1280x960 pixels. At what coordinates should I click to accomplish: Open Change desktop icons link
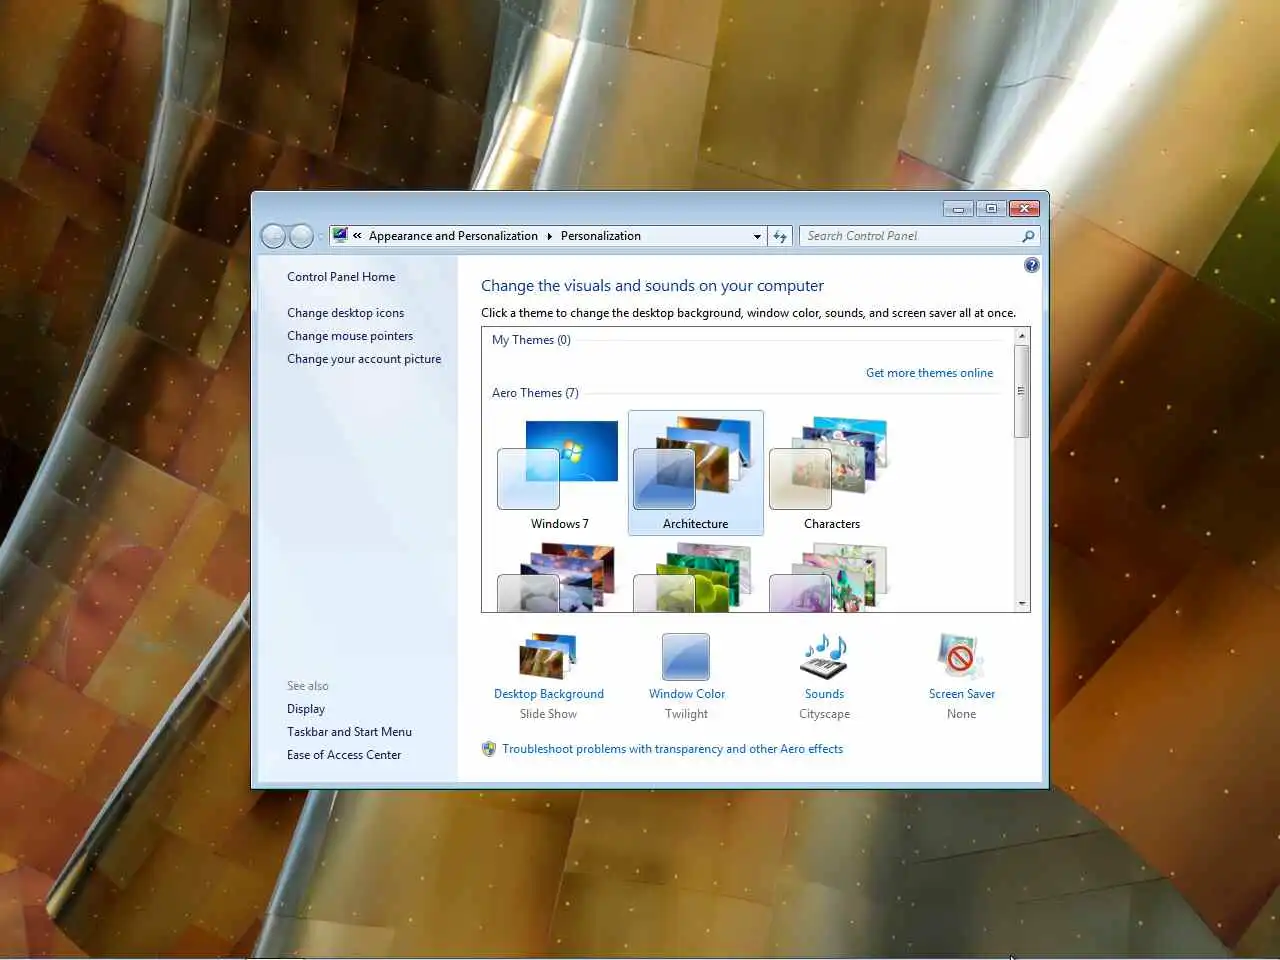coord(346,313)
